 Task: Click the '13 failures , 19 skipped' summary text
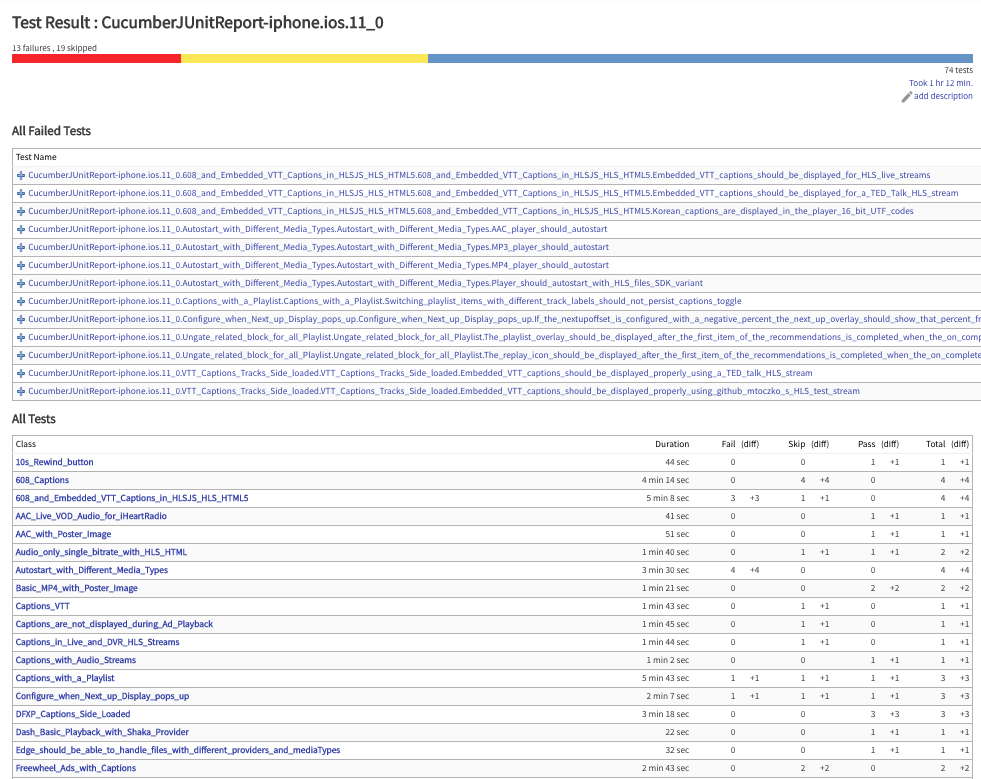click(x=54, y=48)
